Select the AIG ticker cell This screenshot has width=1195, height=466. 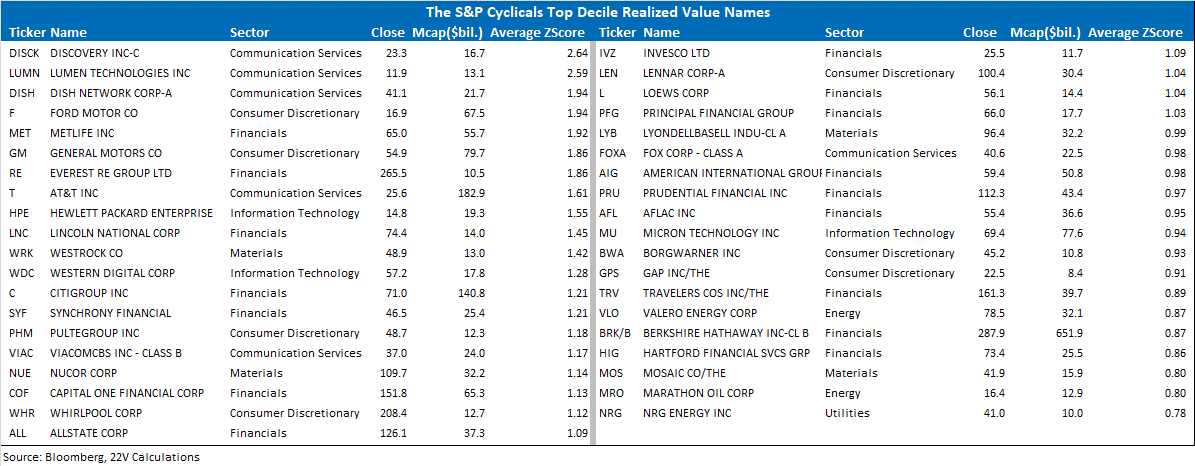coord(610,173)
